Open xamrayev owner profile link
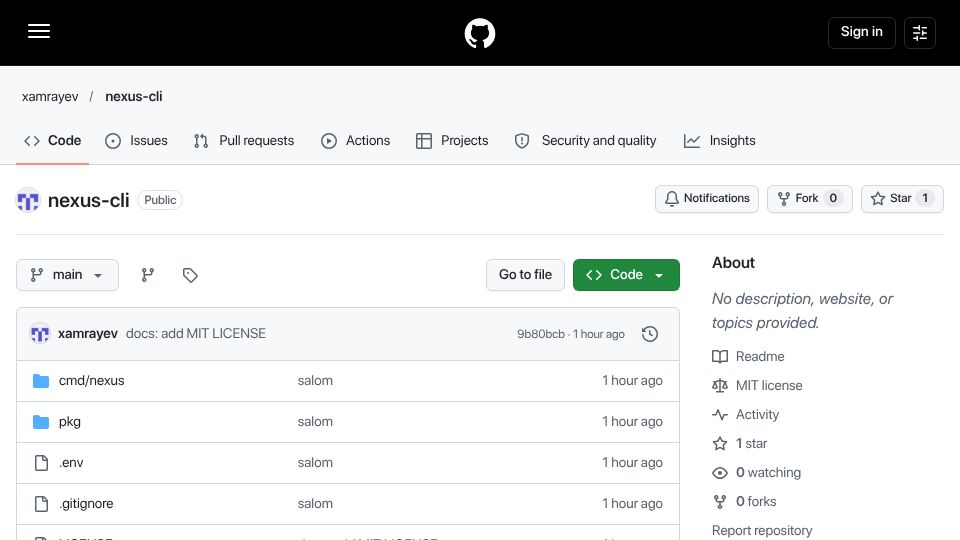 click(x=50, y=97)
